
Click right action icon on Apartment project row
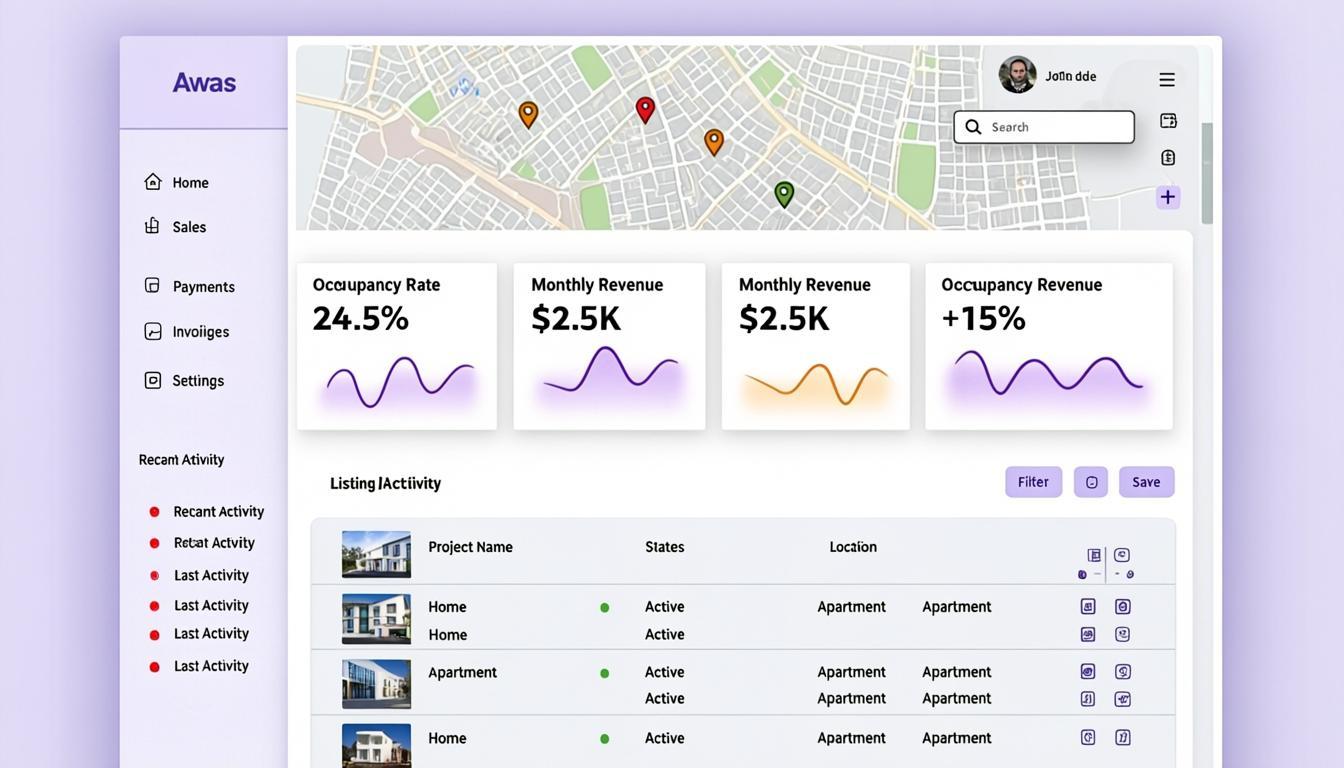click(1123, 672)
